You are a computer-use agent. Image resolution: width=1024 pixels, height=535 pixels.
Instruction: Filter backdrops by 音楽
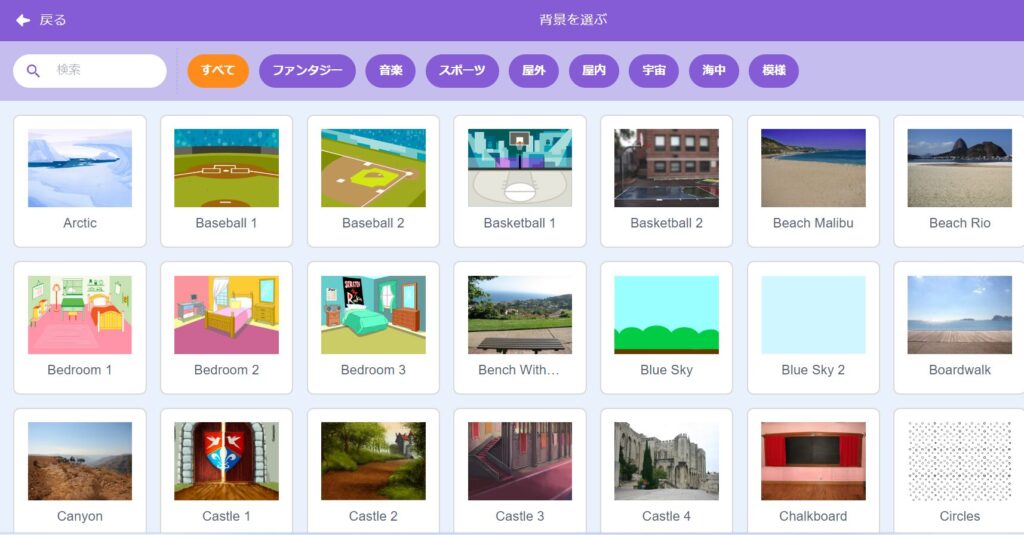[x=391, y=71]
